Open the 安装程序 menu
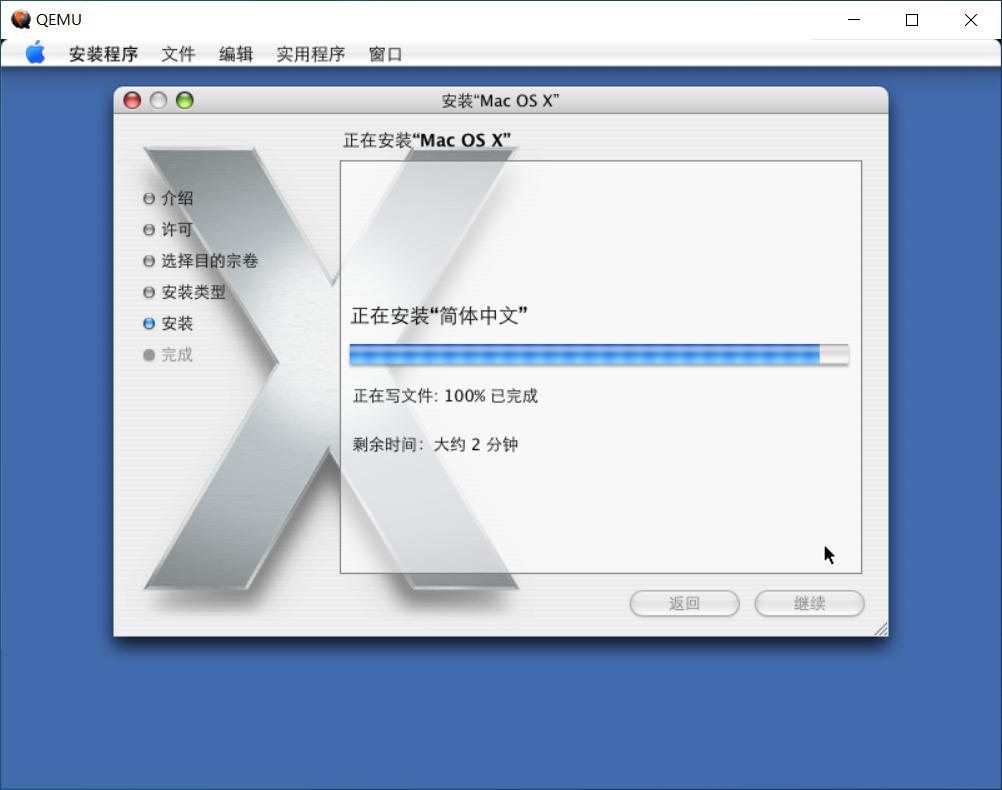1002x790 pixels. tap(104, 54)
